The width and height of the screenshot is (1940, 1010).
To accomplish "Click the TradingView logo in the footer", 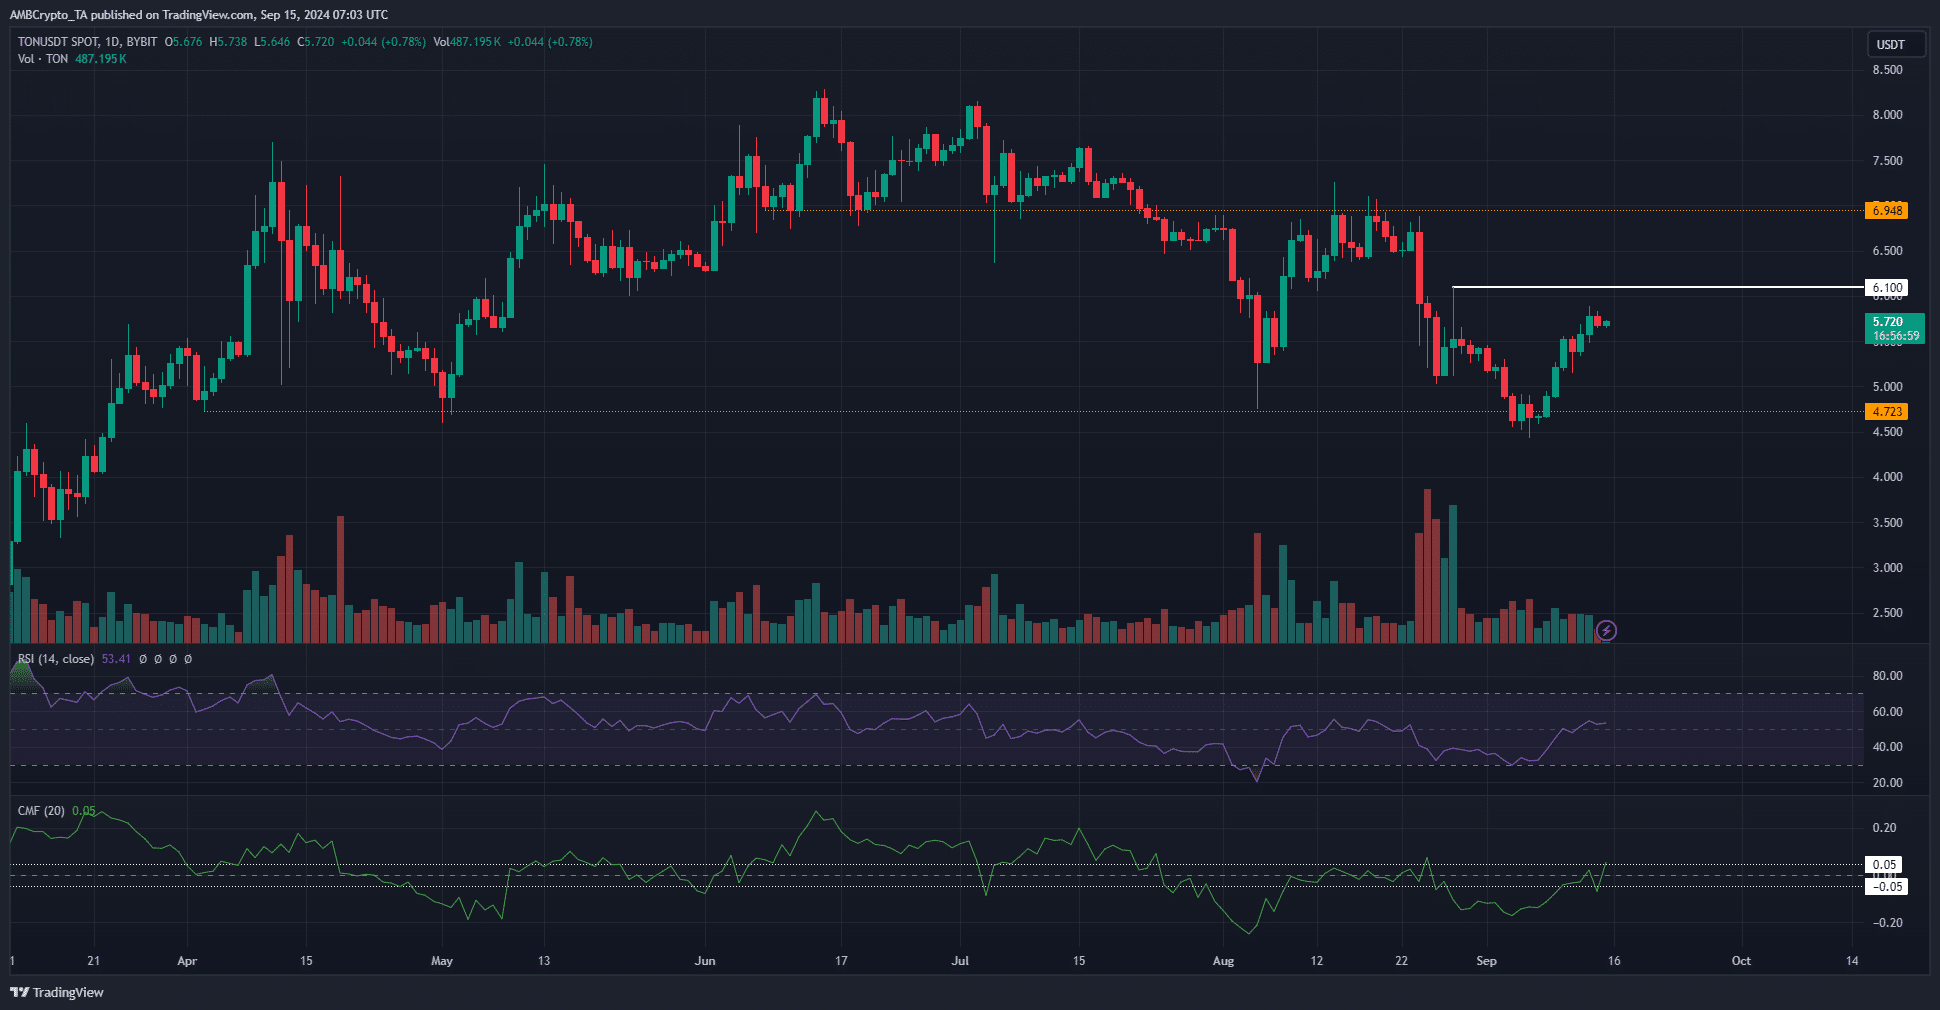I will [x=58, y=992].
